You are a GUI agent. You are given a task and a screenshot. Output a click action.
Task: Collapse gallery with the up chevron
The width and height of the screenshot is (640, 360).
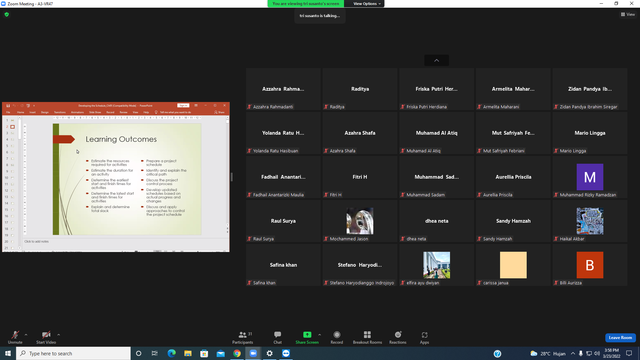436,60
